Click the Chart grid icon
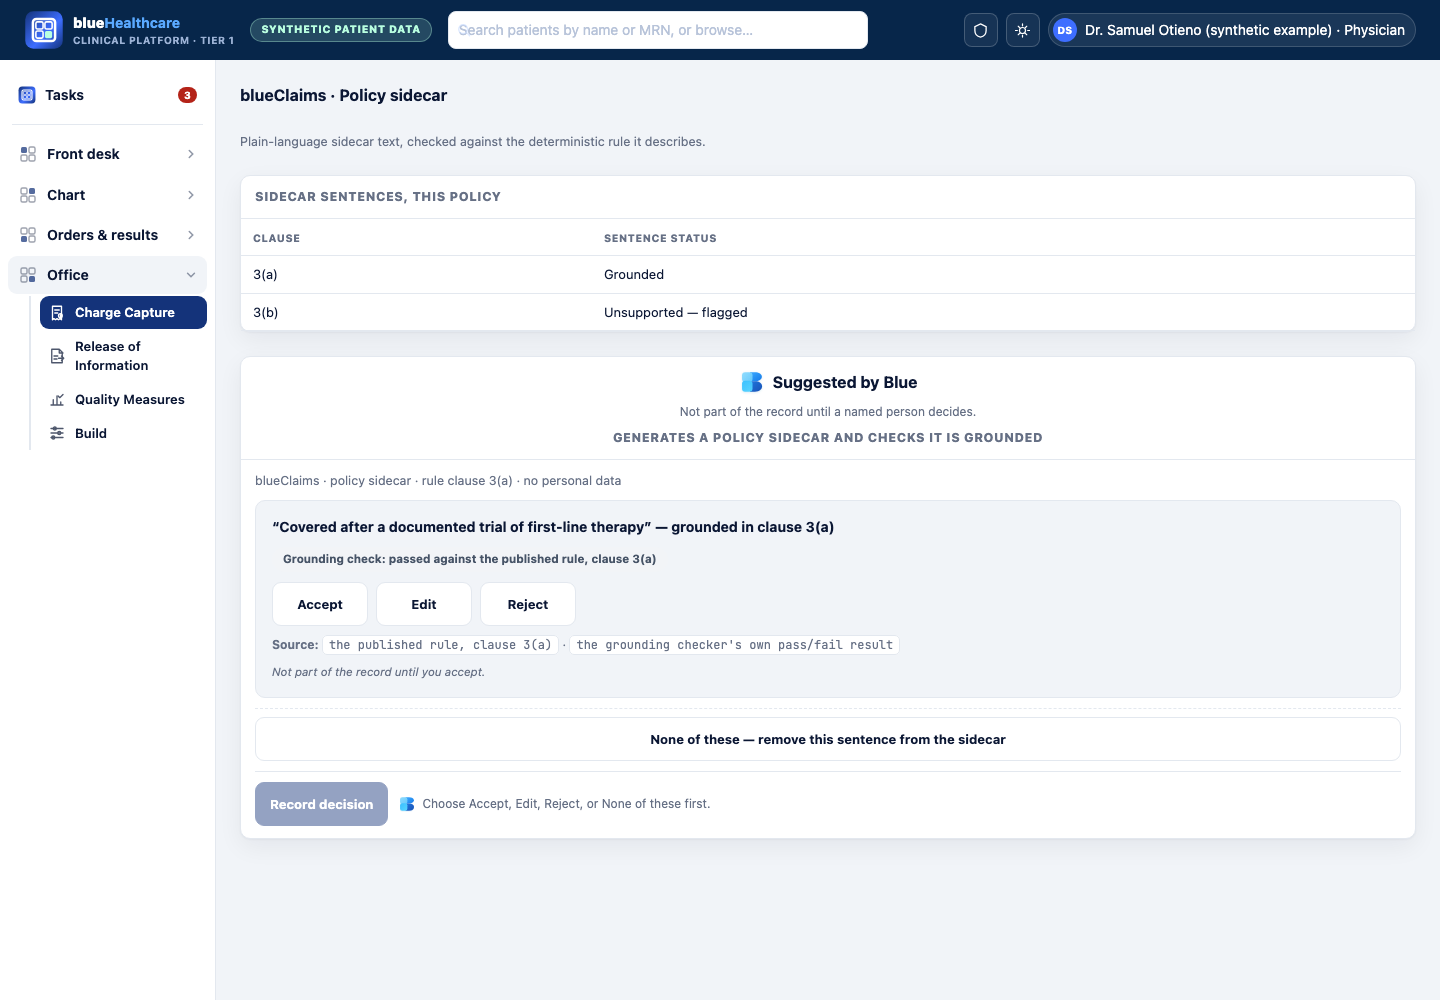 pos(28,195)
